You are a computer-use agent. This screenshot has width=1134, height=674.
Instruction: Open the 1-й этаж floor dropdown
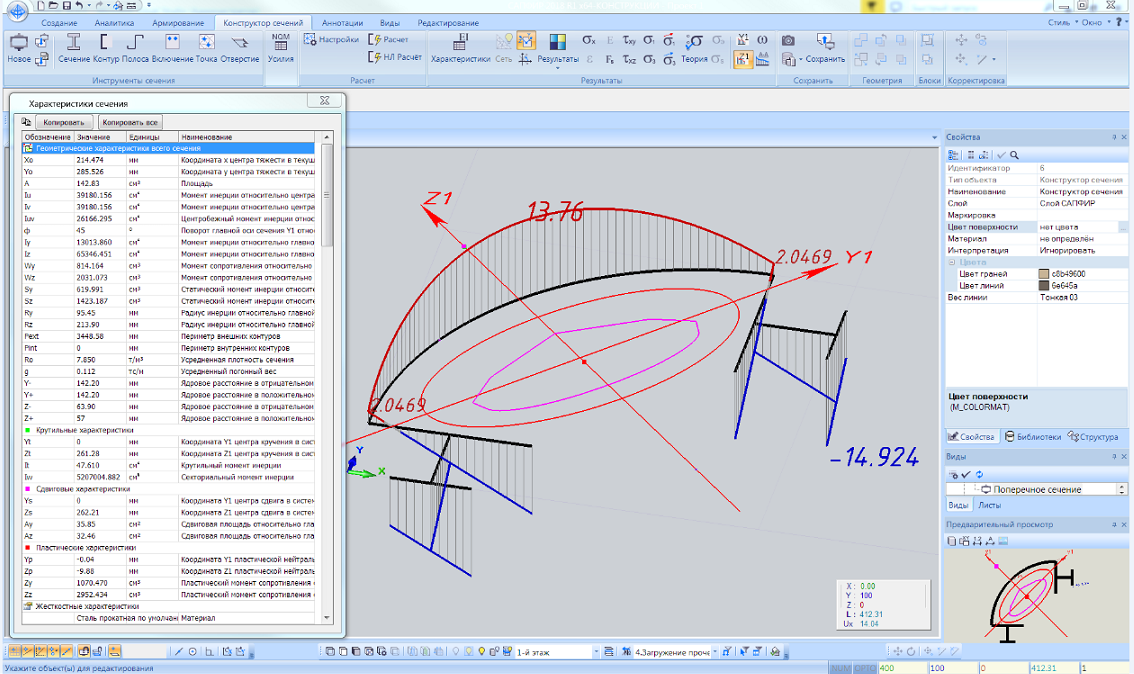[597, 651]
